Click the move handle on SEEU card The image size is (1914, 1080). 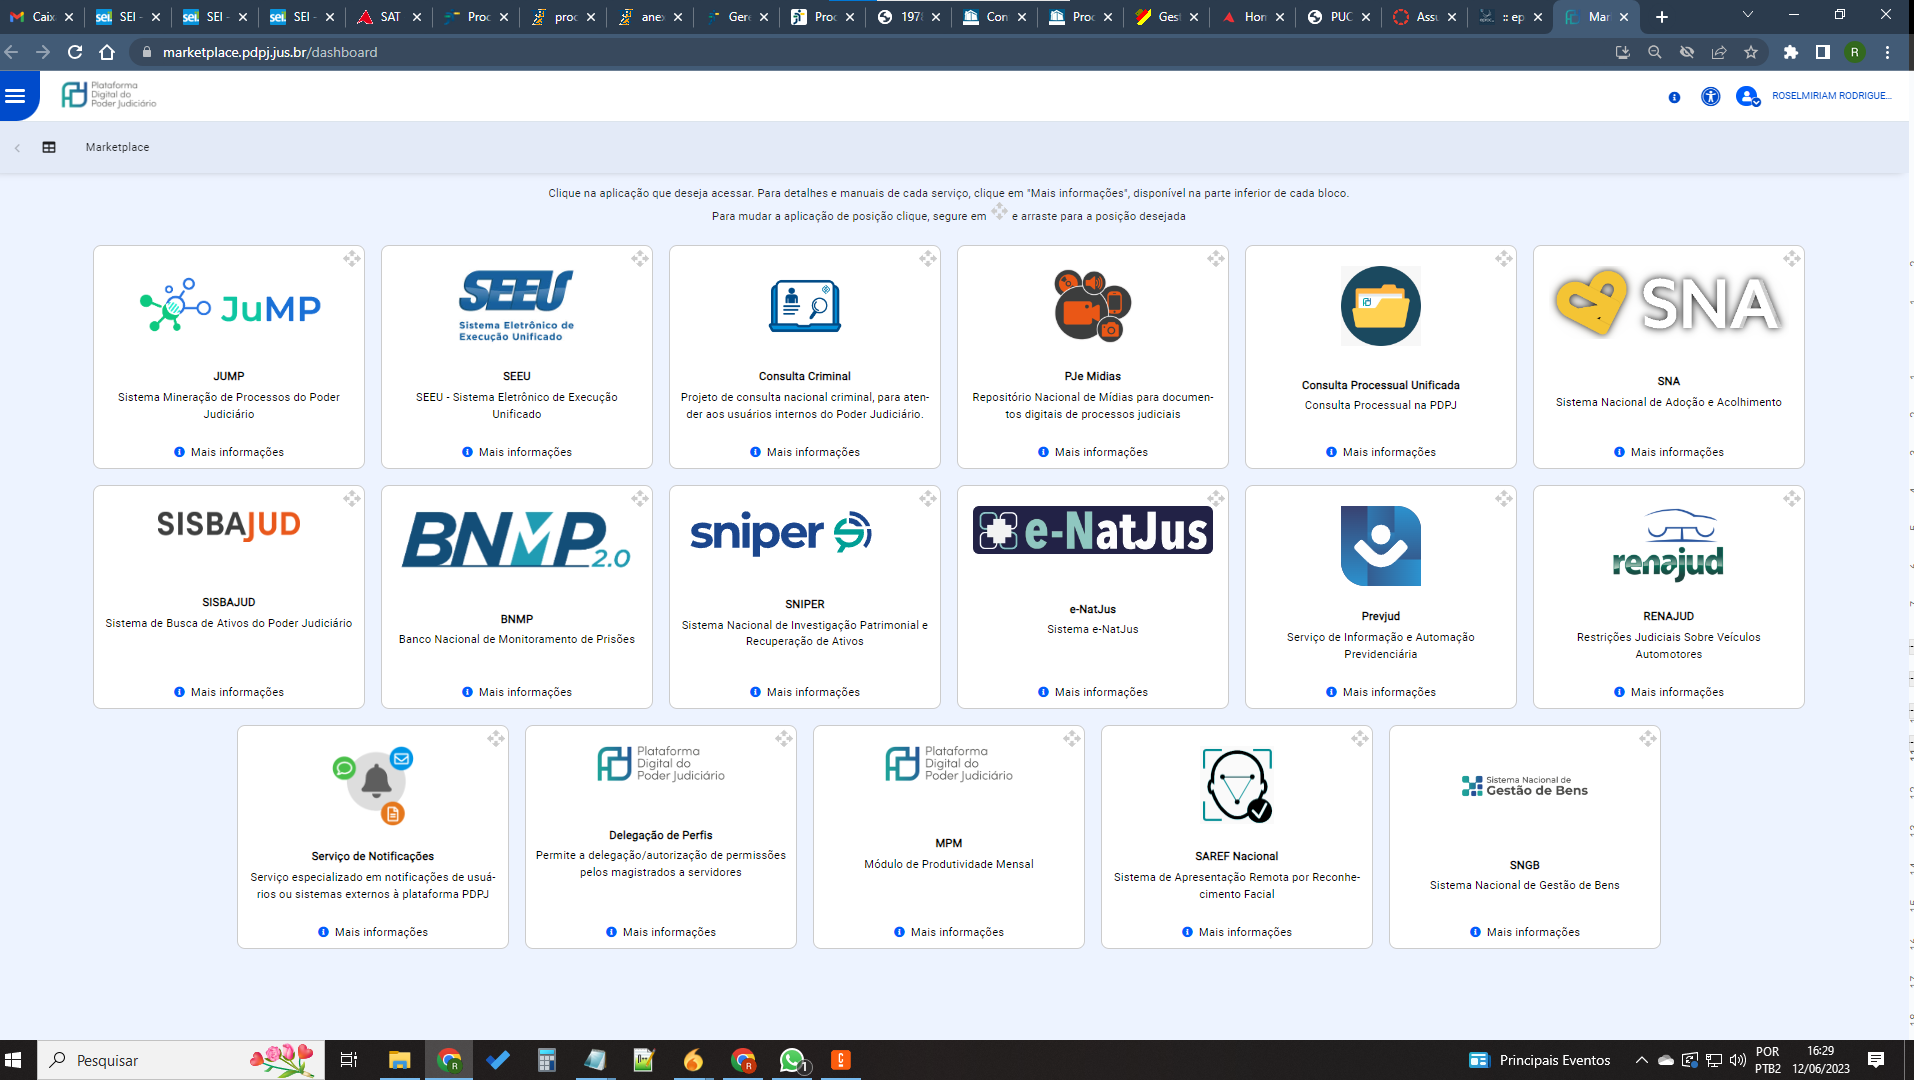[640, 258]
